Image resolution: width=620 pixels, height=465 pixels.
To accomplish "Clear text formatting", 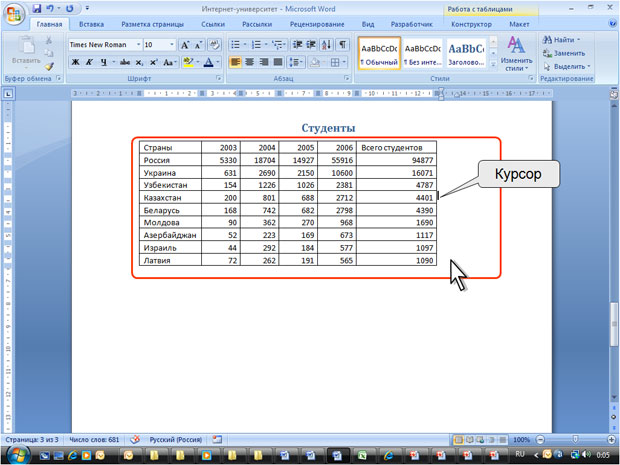I will click(x=214, y=45).
